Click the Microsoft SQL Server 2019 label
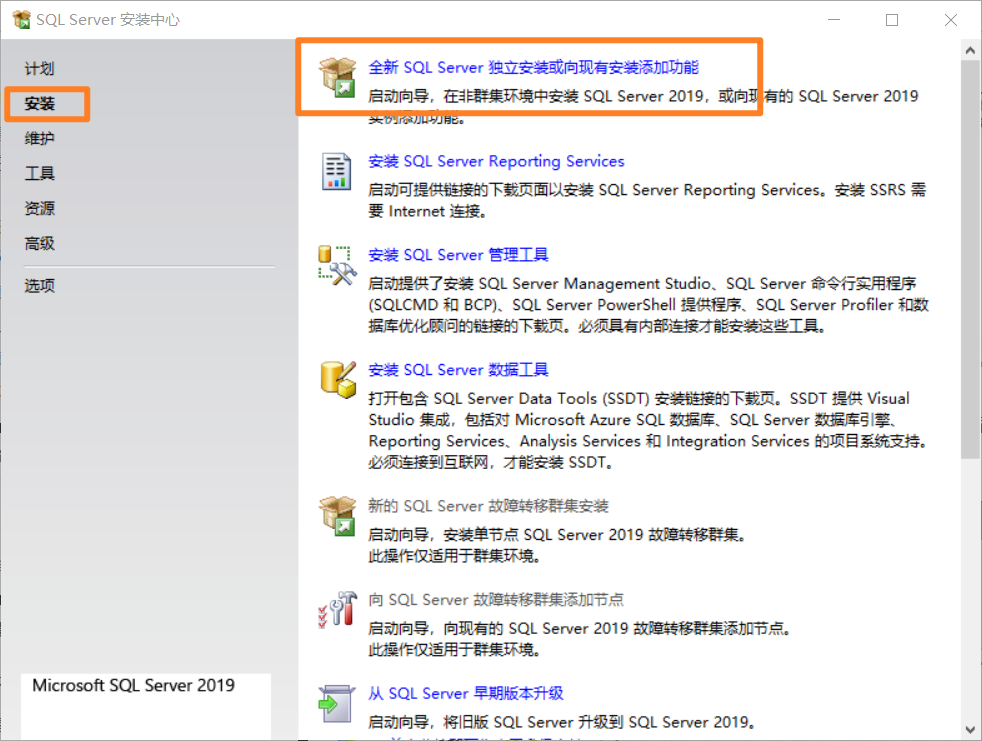 [x=133, y=685]
